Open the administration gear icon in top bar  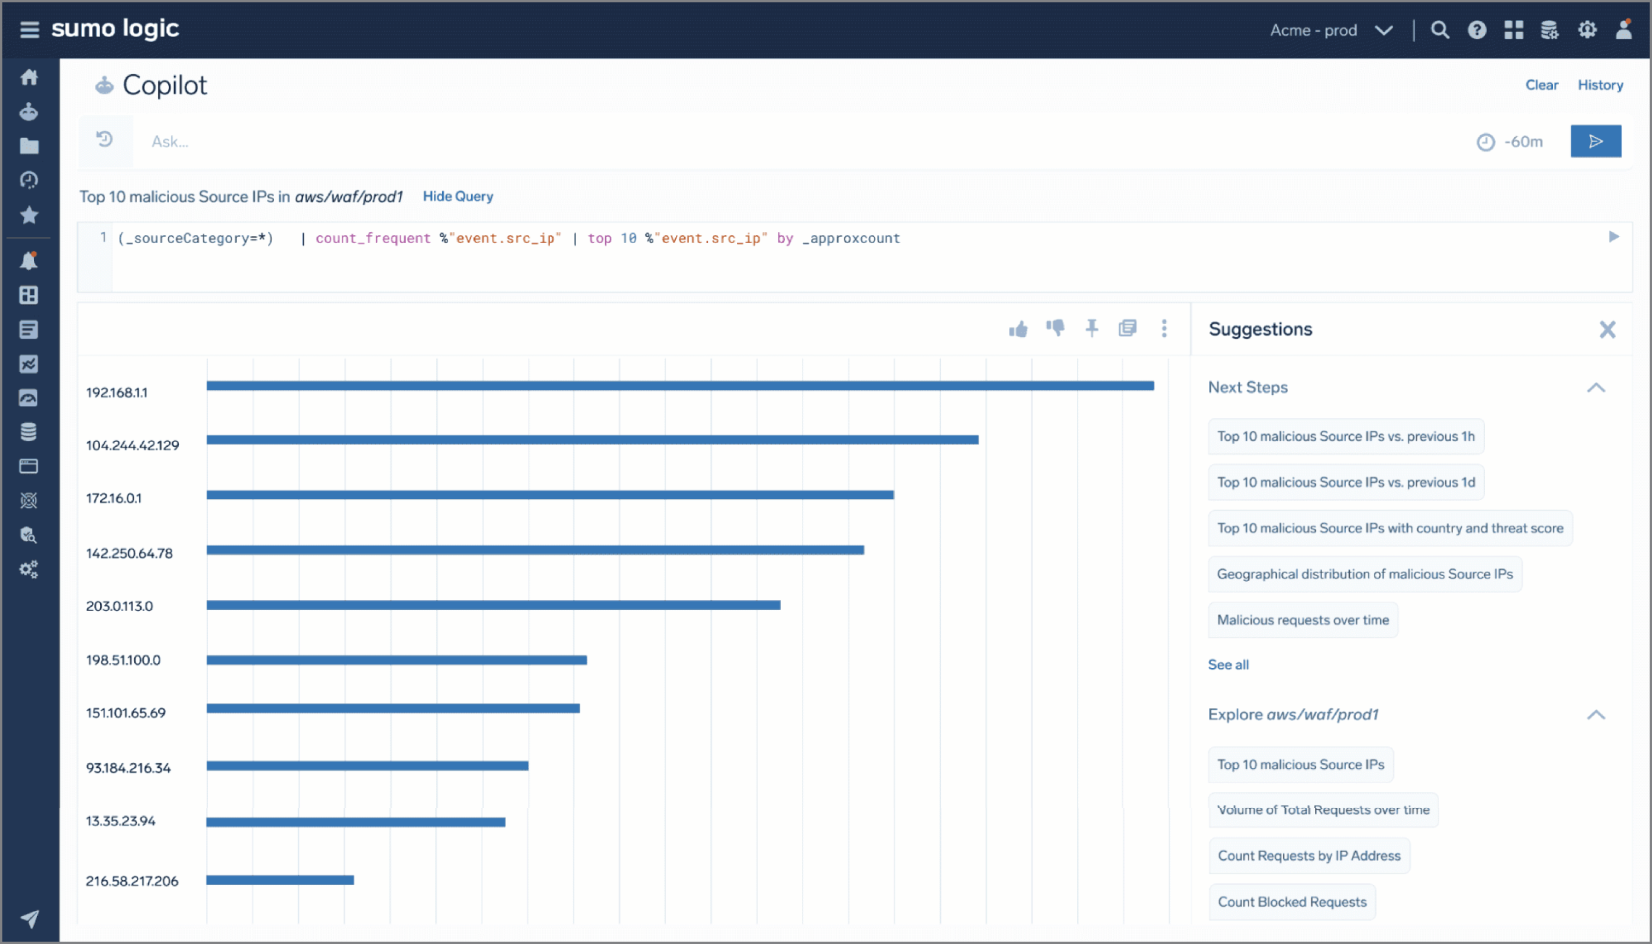tap(1587, 30)
